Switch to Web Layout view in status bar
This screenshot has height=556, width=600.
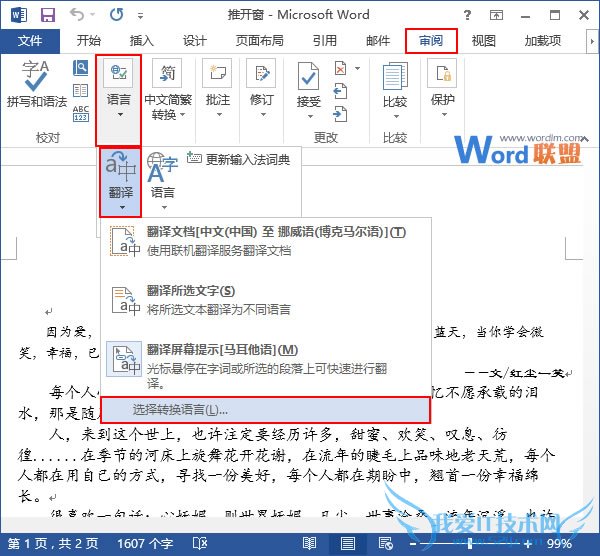(385, 543)
